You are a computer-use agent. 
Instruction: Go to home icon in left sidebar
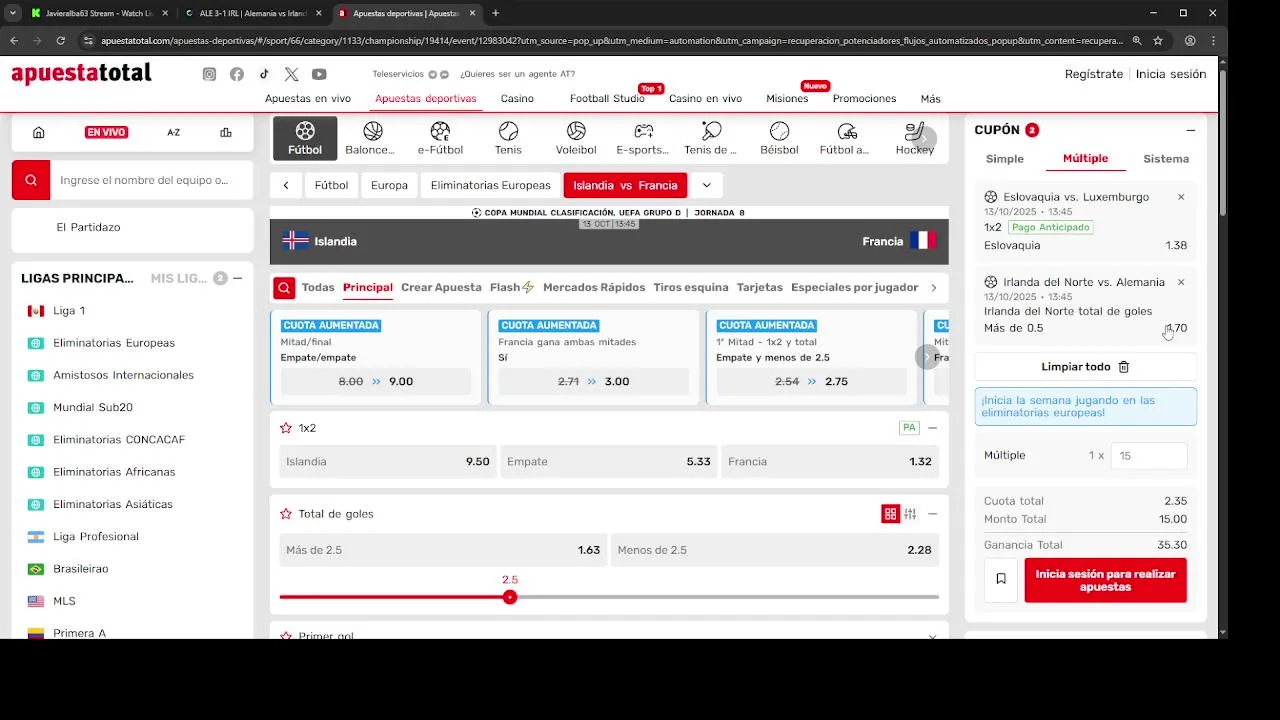click(39, 132)
